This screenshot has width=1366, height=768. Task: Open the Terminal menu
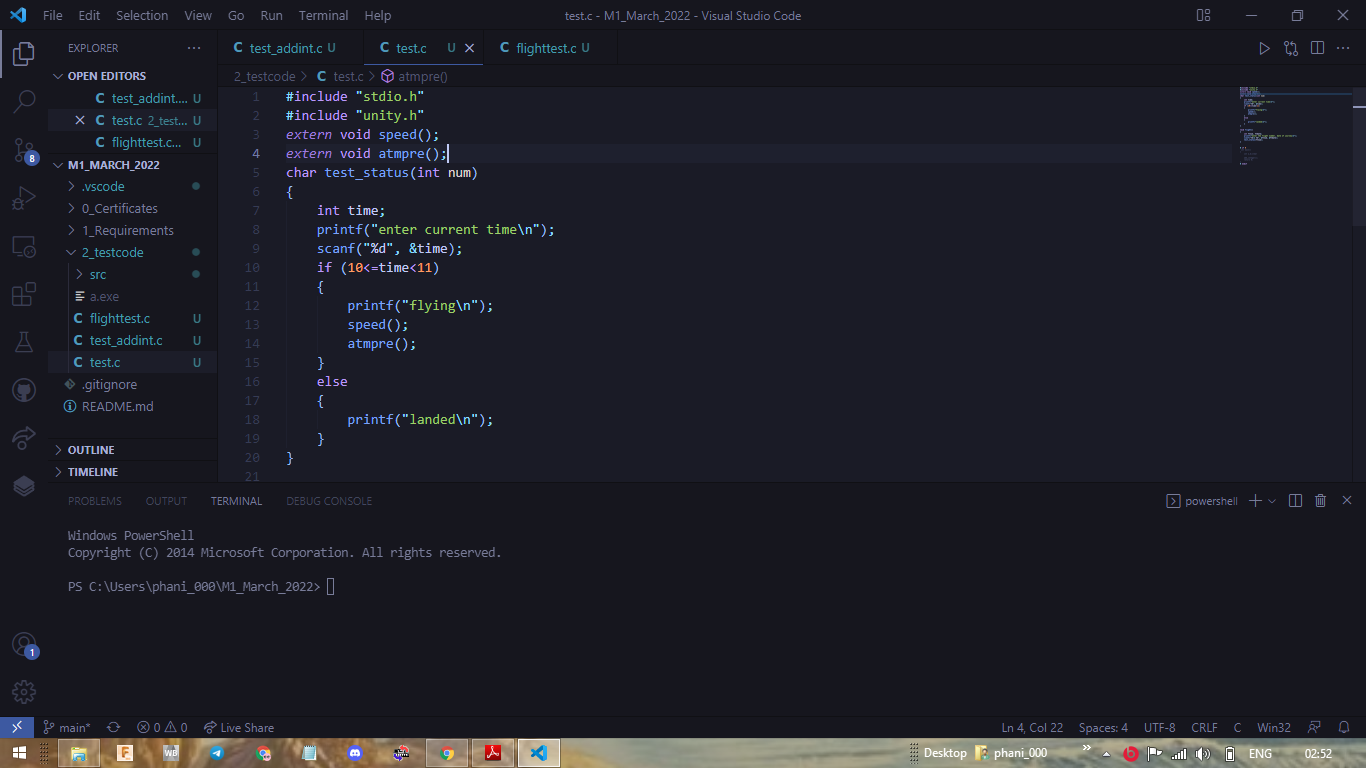[x=323, y=15]
